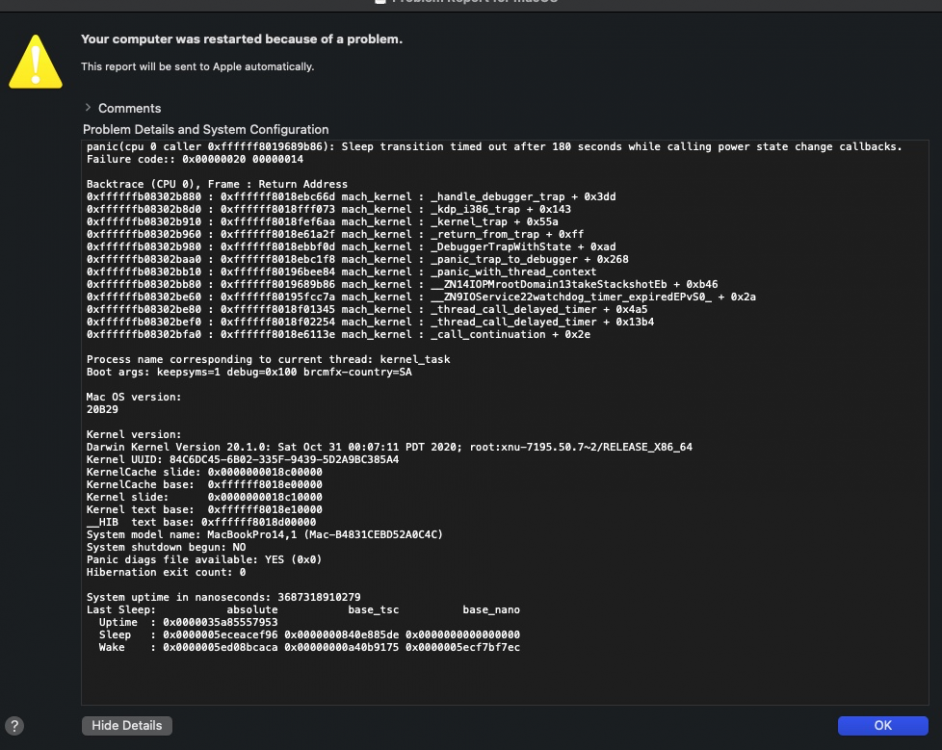Click the 'panic(cpu 0 caller' line in report
The width and height of the screenshot is (942, 750).
click(x=494, y=147)
